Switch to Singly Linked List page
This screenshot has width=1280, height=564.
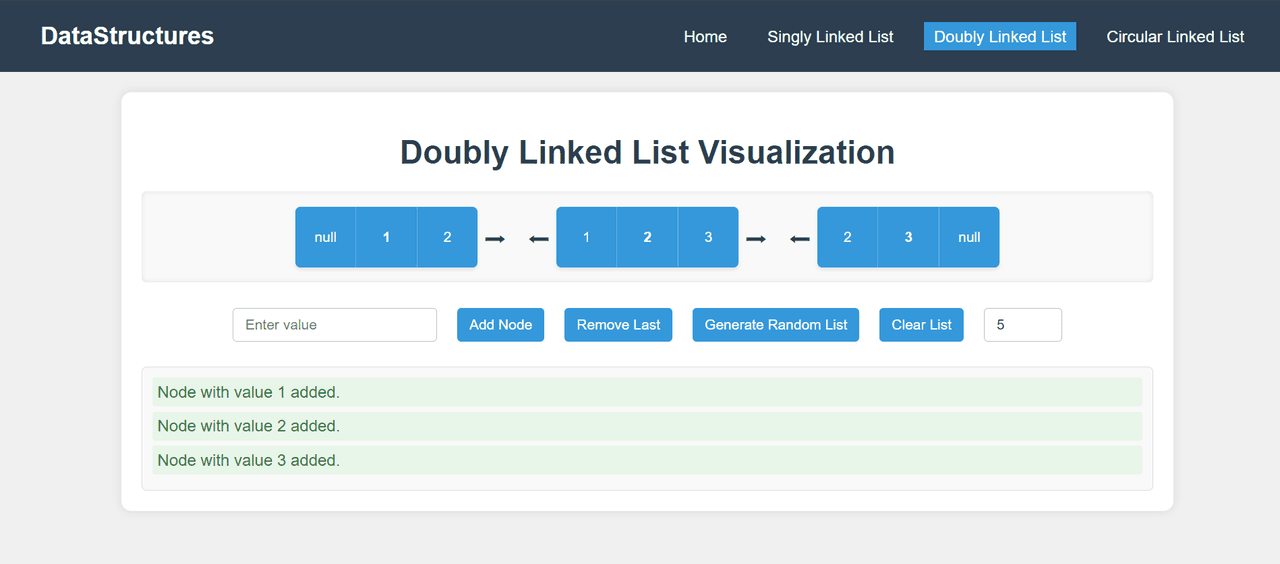click(830, 37)
